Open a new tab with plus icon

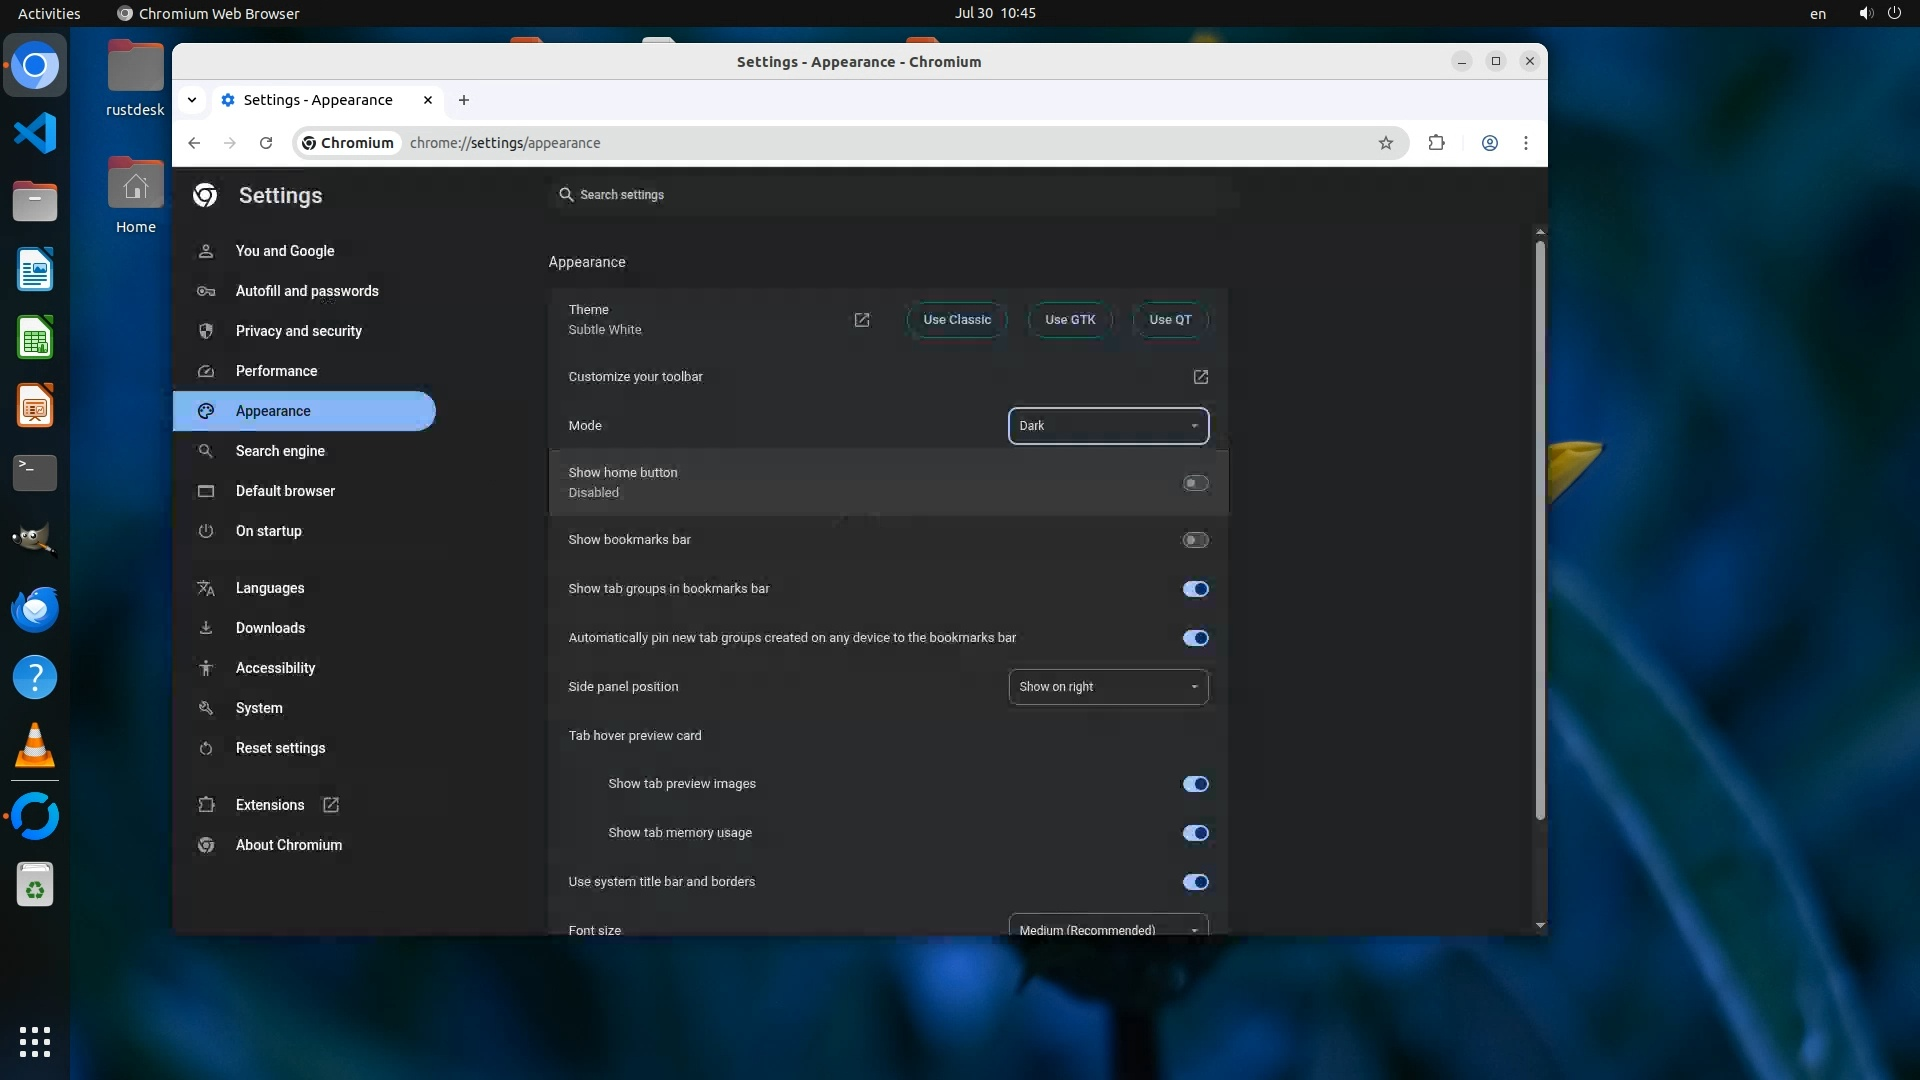tap(464, 100)
